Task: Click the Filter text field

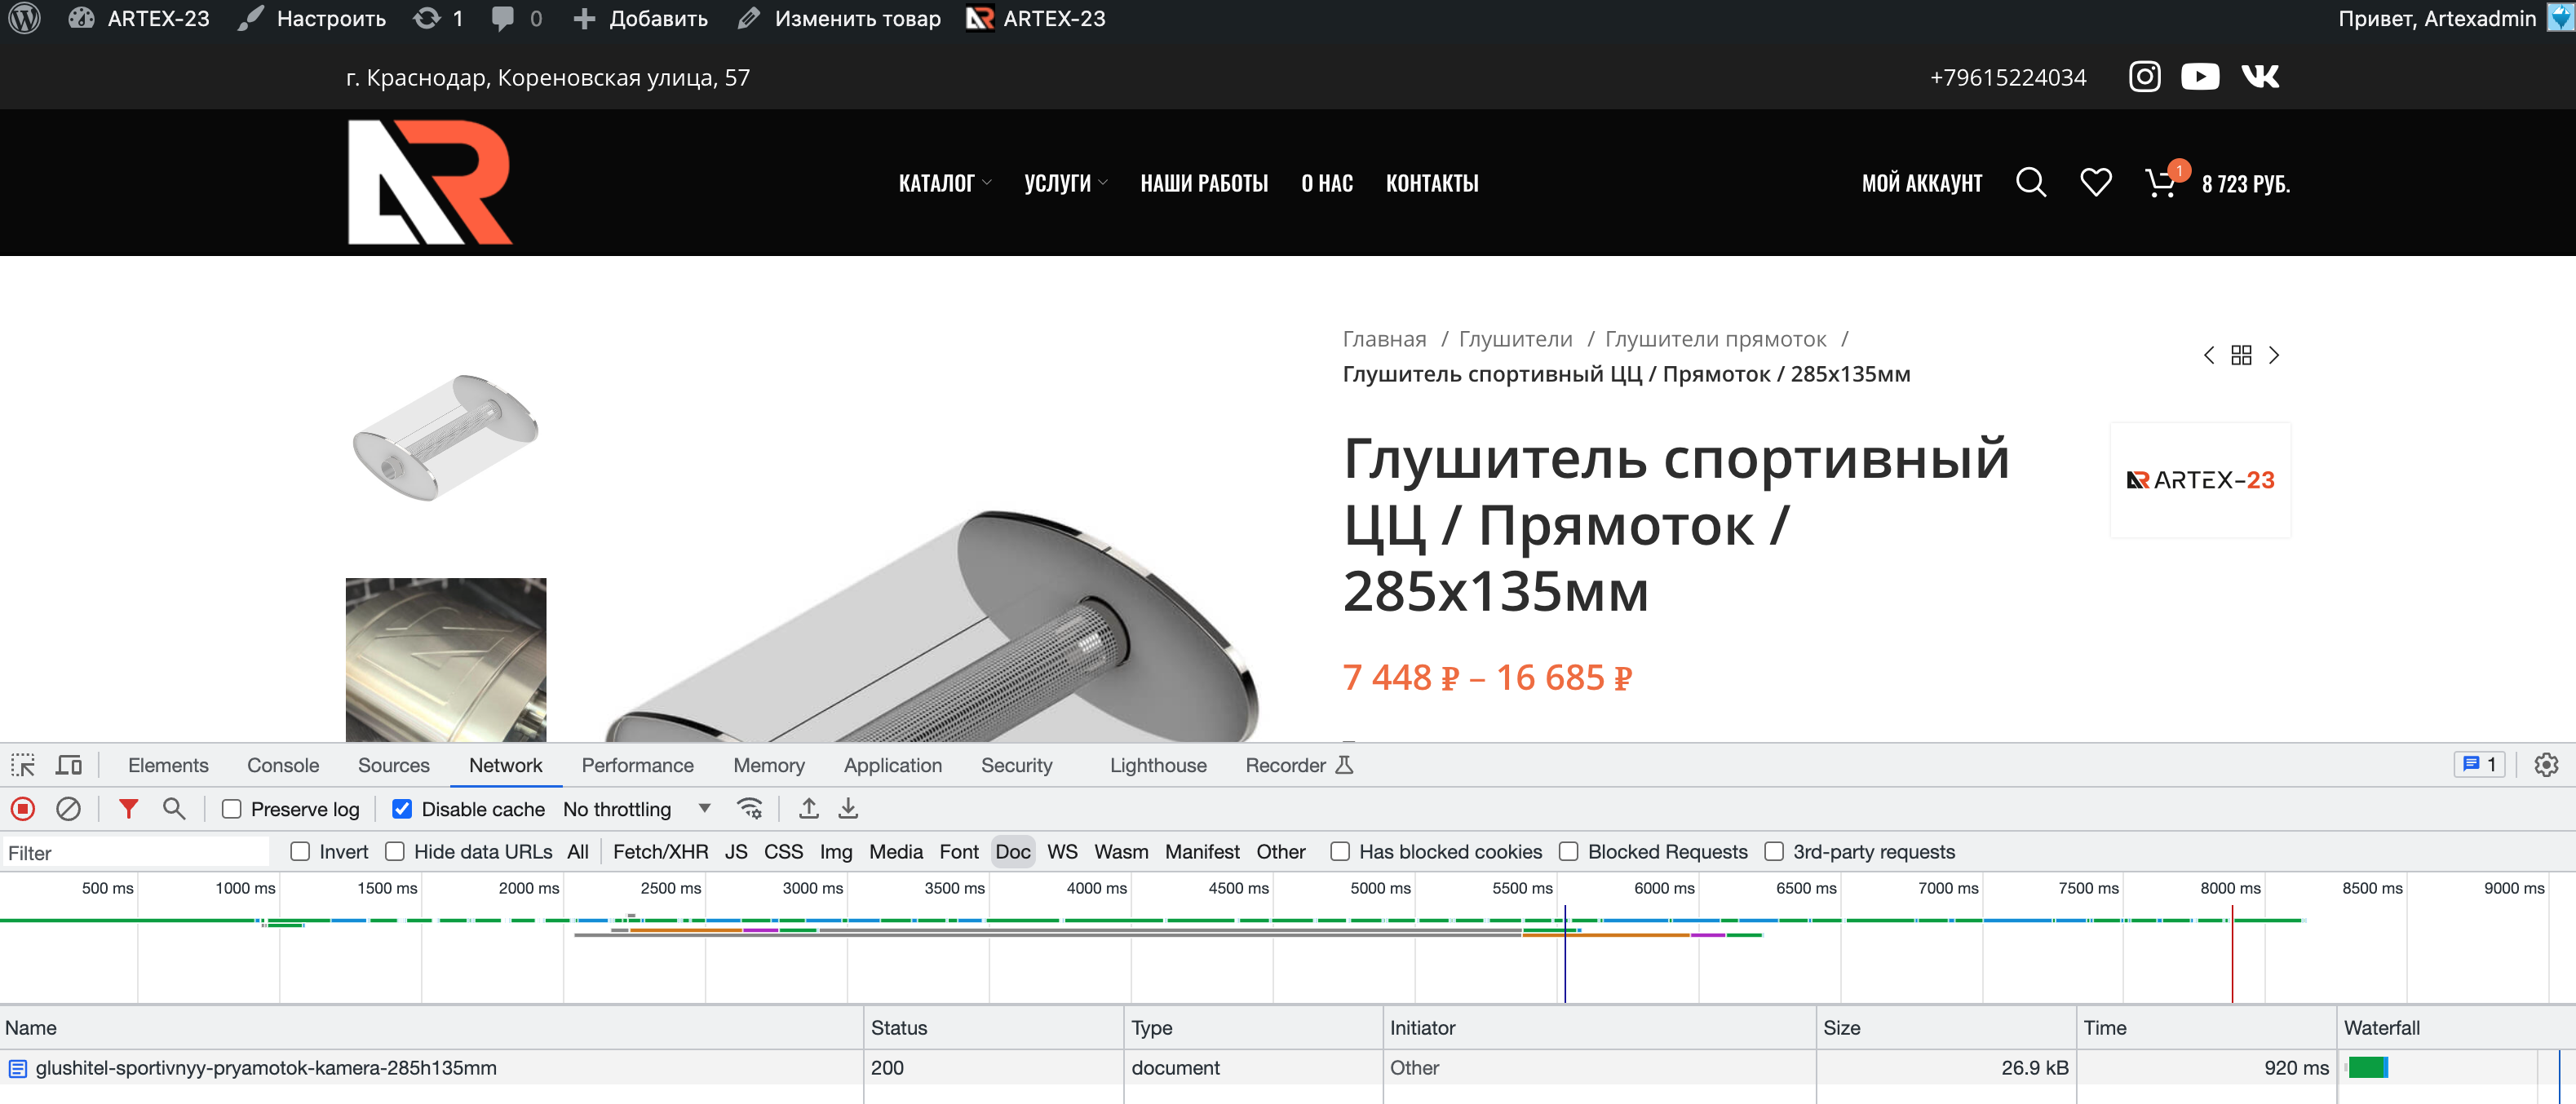Action: [x=135, y=852]
